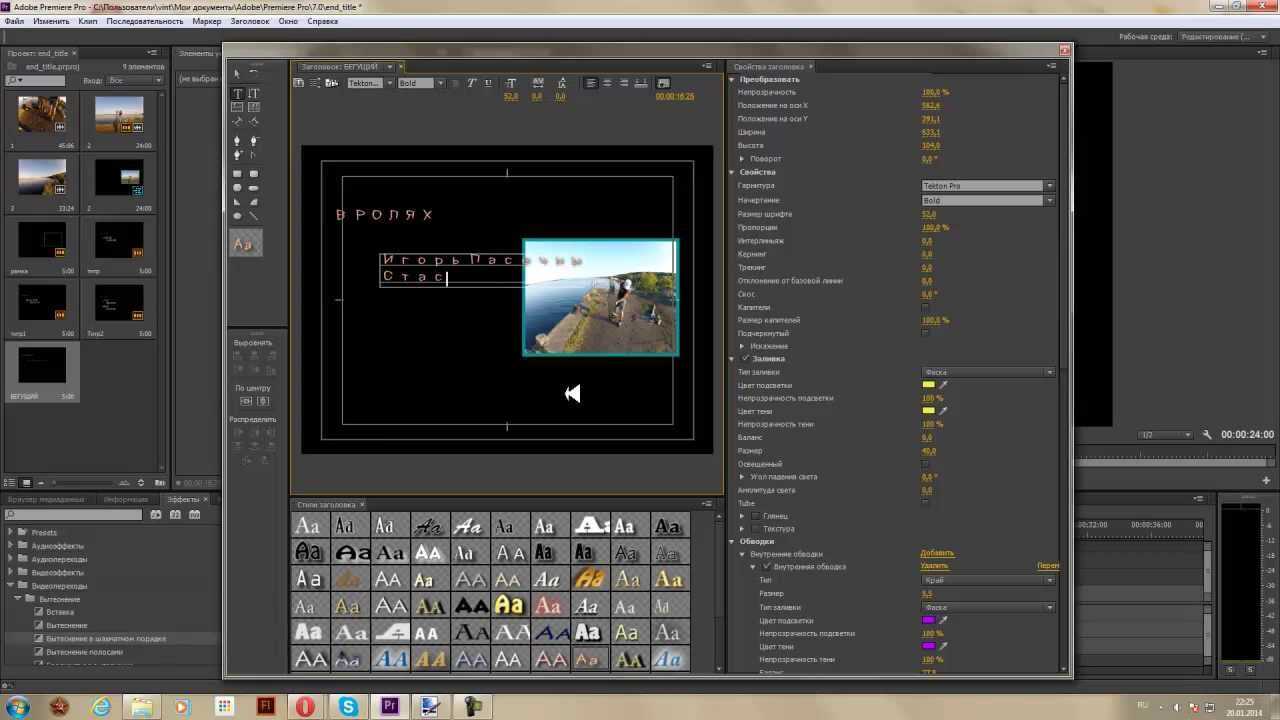1280x720 pixels.
Task: Enable the Tube checkbox
Action: click(925, 502)
